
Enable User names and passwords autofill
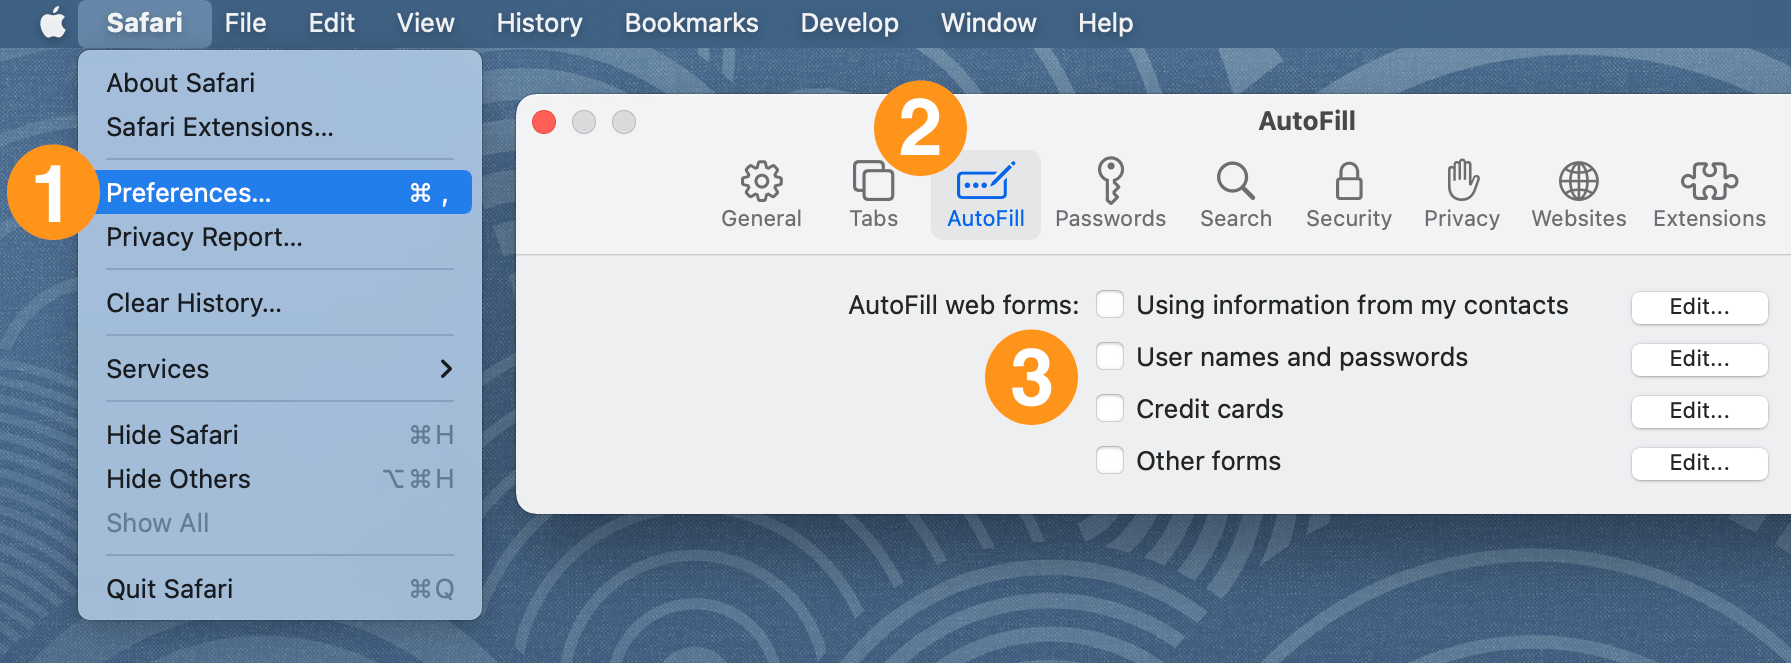[1110, 356]
